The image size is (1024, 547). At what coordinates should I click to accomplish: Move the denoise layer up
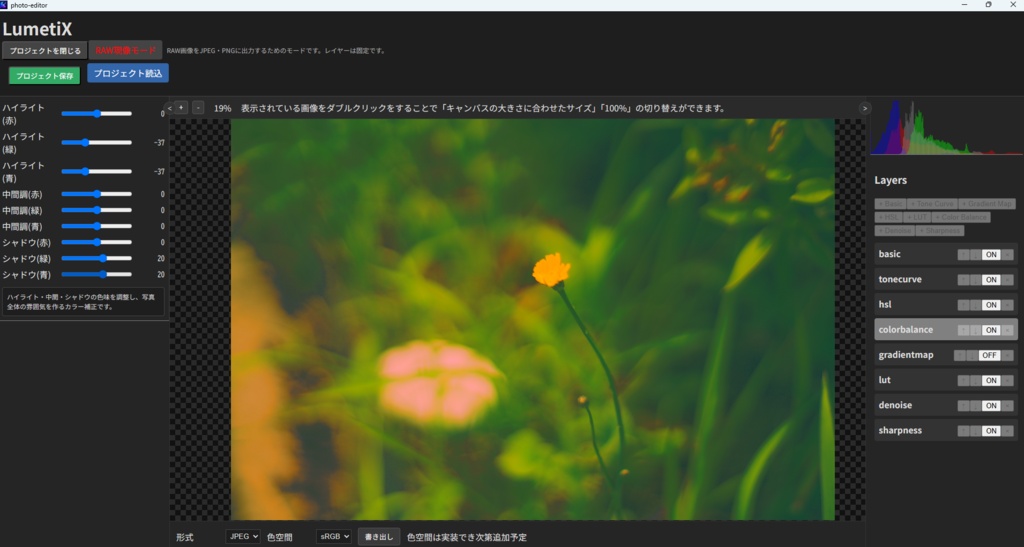pyautogui.click(x=963, y=405)
